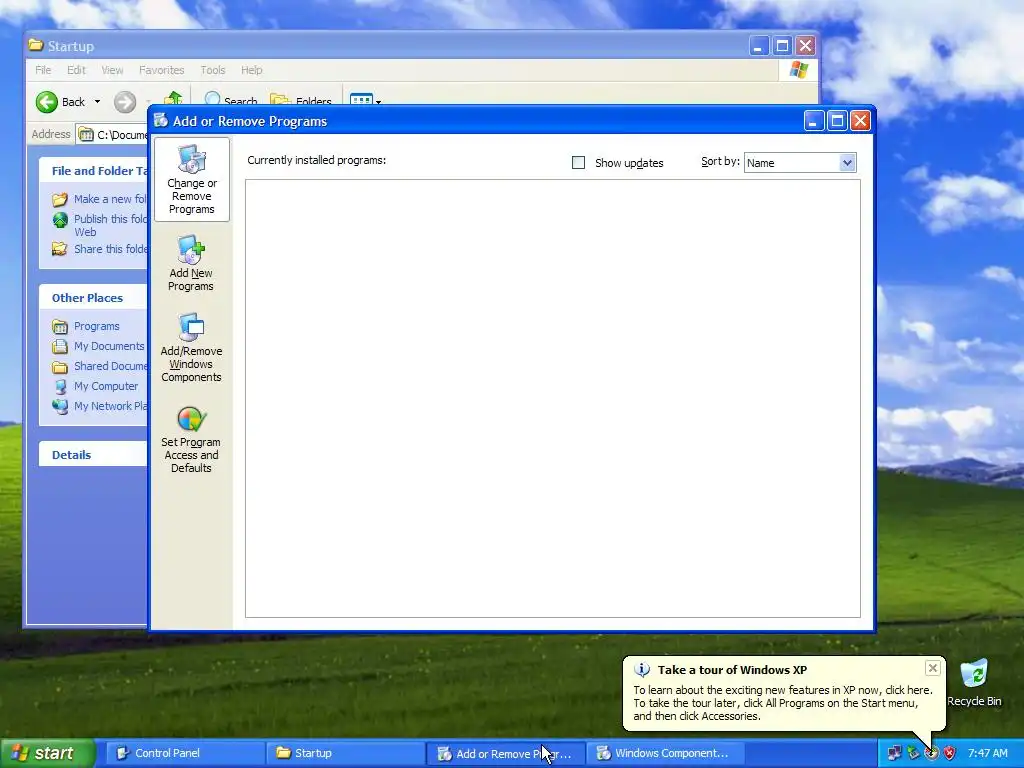
Task: Click the Up folder icon in Startup window
Action: point(173,98)
